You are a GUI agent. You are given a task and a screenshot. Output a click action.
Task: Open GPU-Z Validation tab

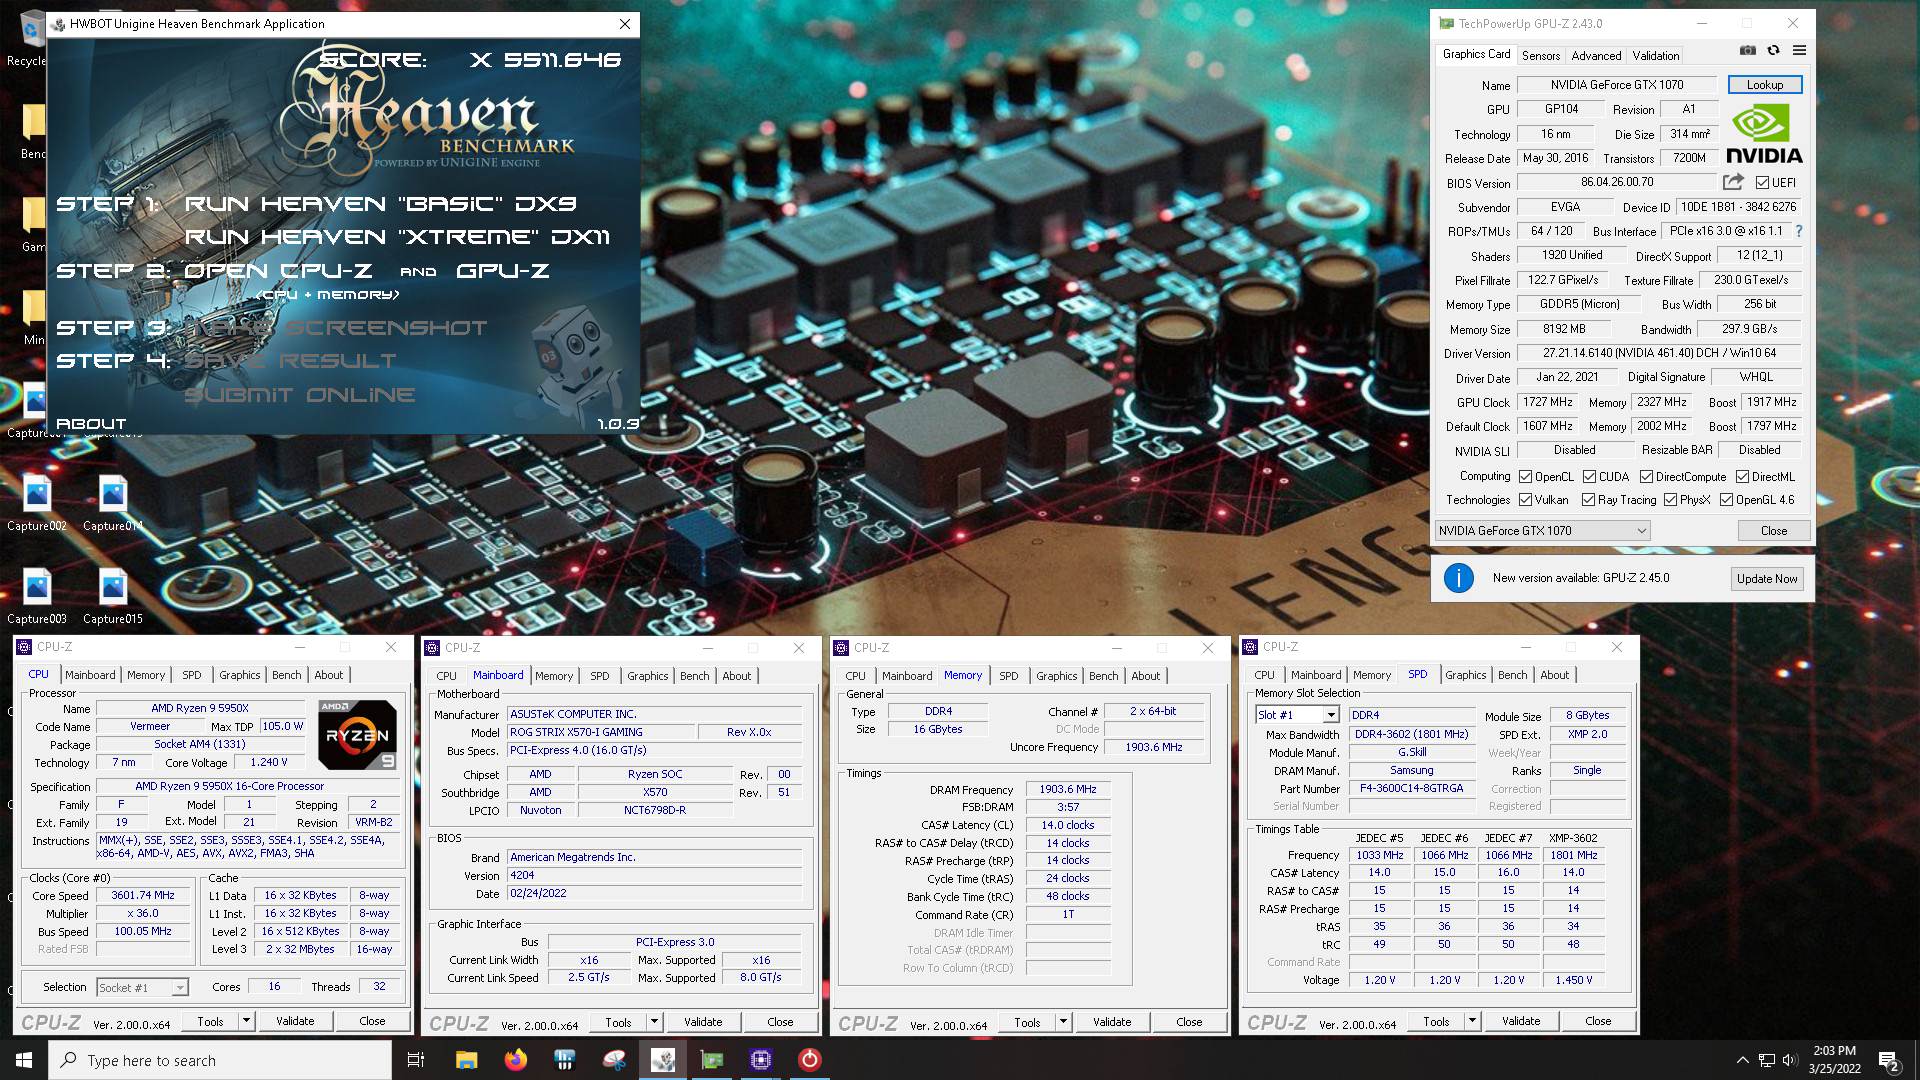point(1656,56)
